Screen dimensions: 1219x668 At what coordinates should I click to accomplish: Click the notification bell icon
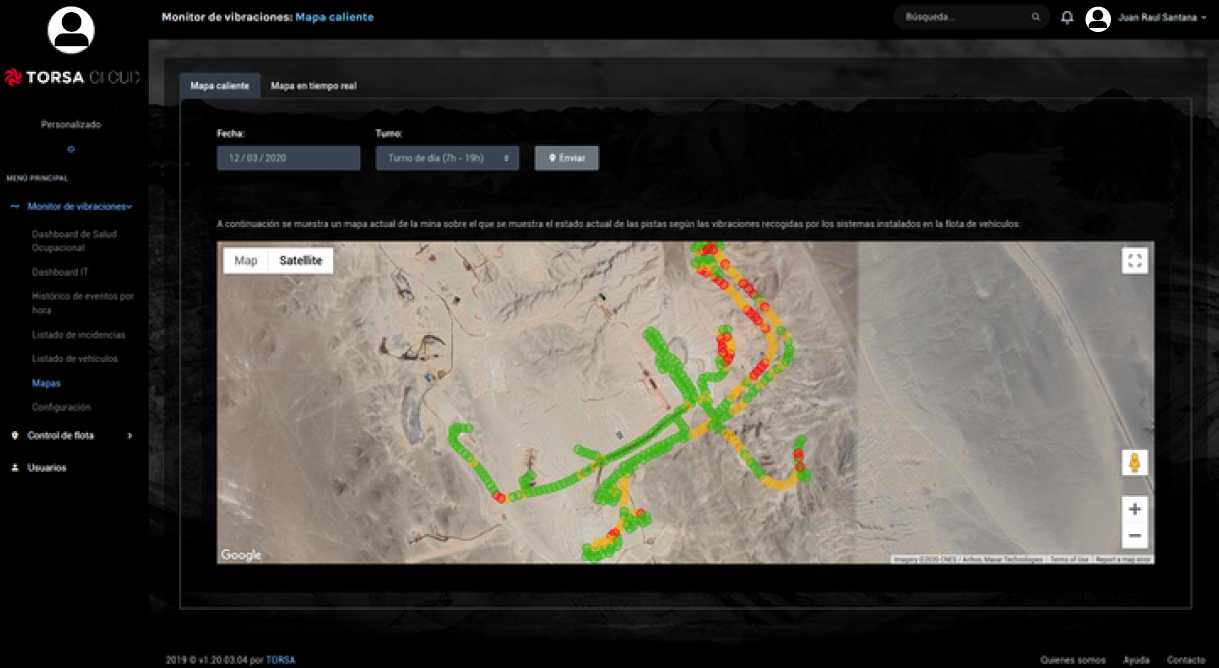coord(1067,18)
